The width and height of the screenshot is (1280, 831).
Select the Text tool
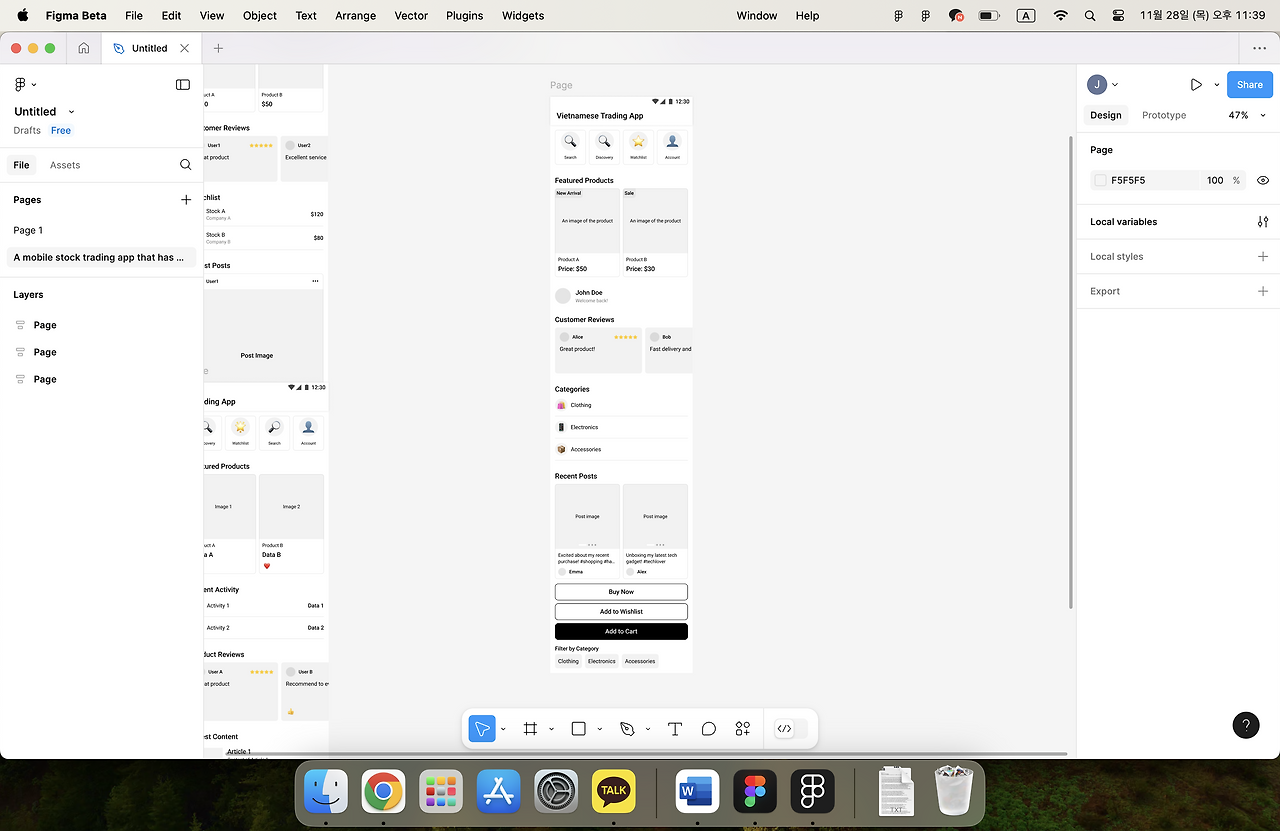point(675,729)
